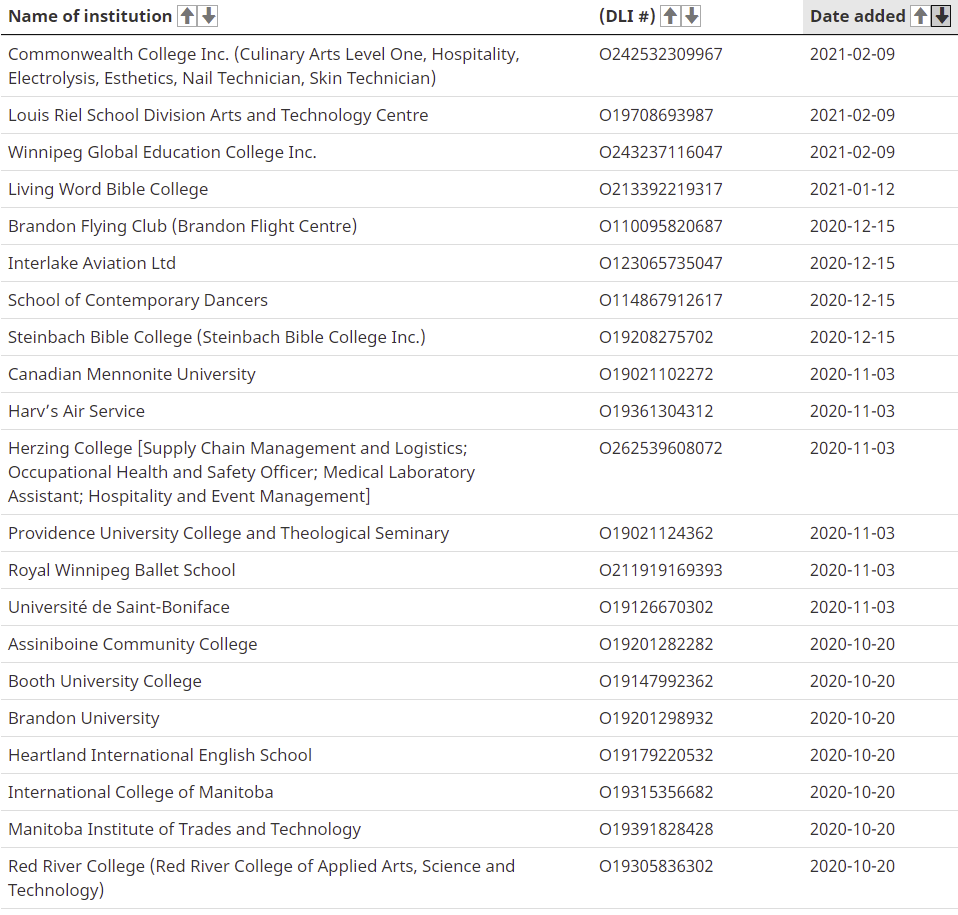
Task: Select Manitoba Institute of Trades and Technology
Action: pyautogui.click(x=185, y=829)
